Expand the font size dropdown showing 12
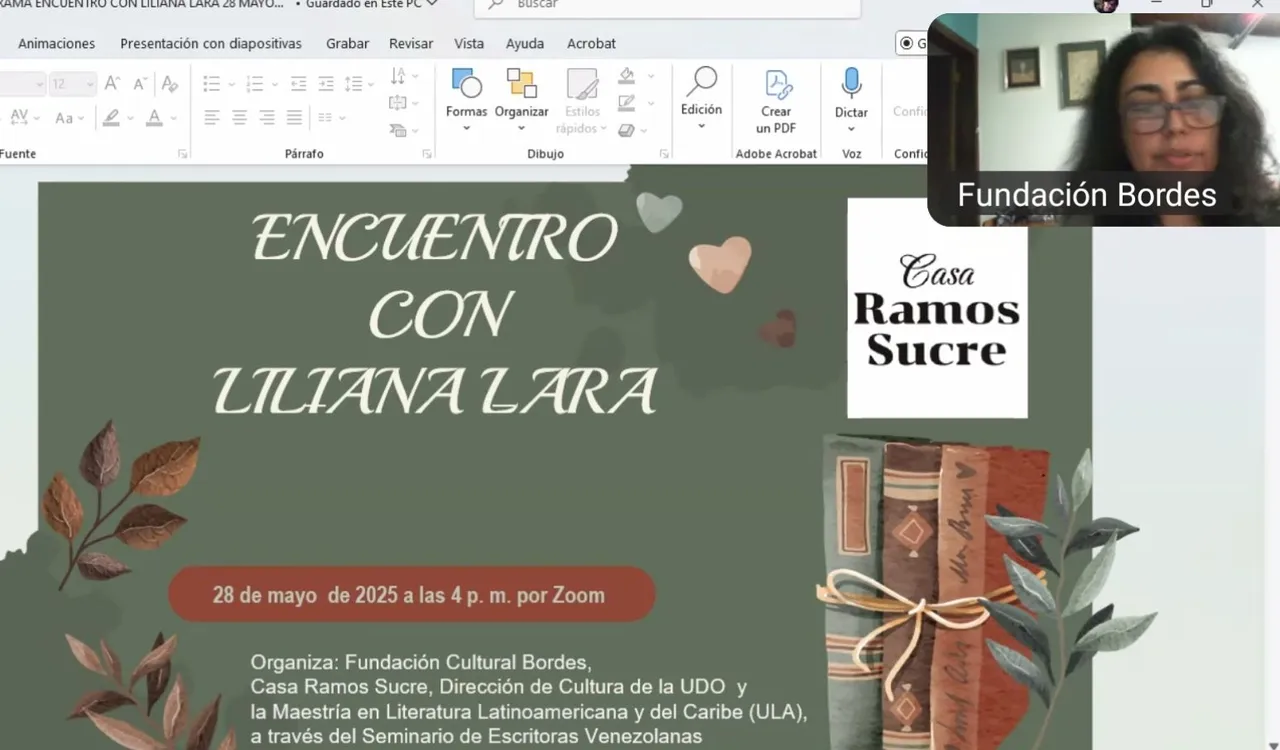Viewport: 1280px width, 750px height. click(x=89, y=85)
